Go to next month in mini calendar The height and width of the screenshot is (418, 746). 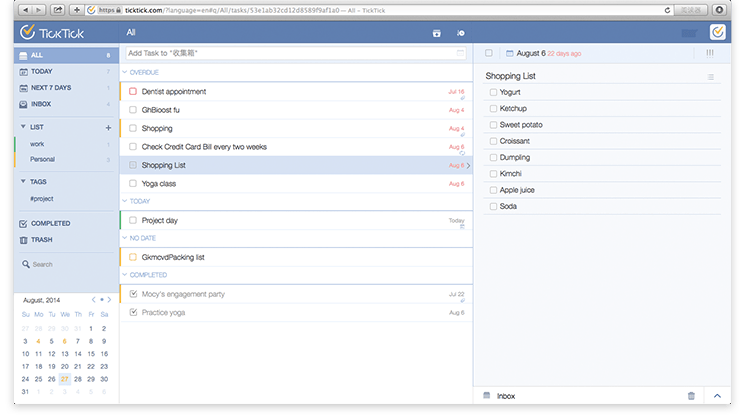coord(109,300)
